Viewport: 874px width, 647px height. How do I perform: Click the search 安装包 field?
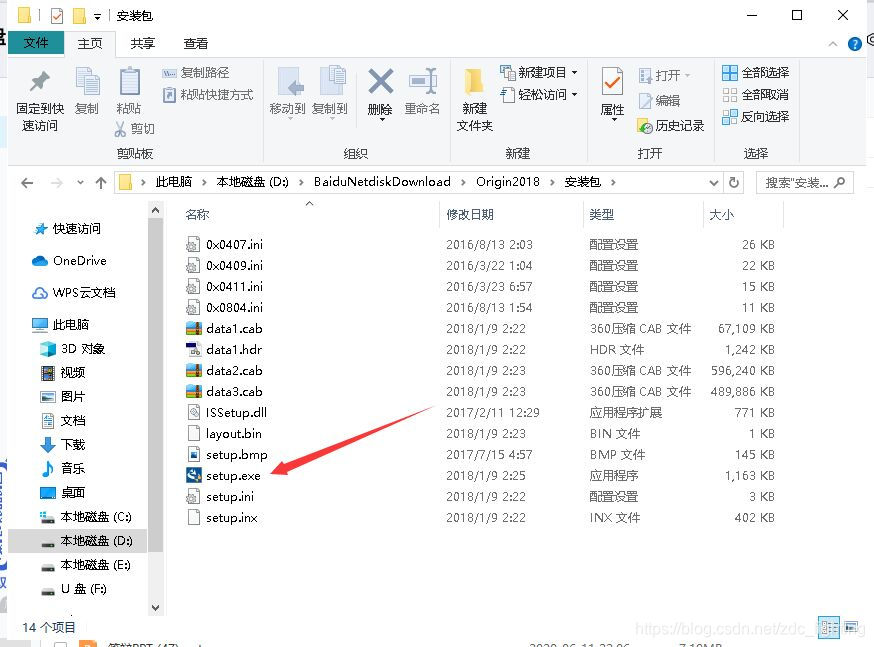[x=804, y=182]
